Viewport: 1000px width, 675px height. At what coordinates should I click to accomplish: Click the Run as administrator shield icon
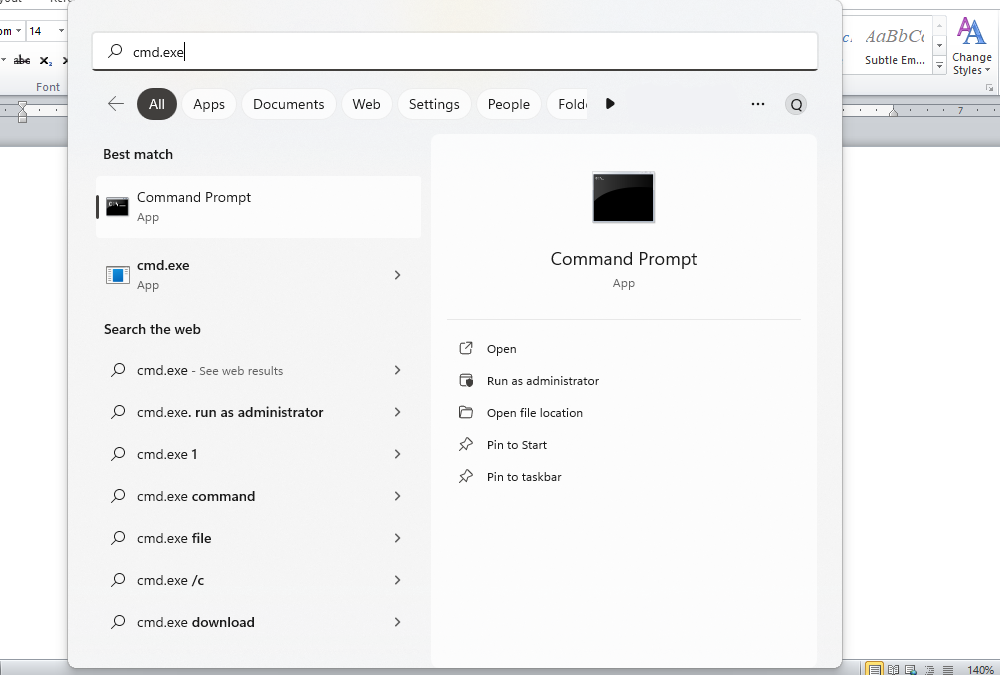pyautogui.click(x=466, y=380)
